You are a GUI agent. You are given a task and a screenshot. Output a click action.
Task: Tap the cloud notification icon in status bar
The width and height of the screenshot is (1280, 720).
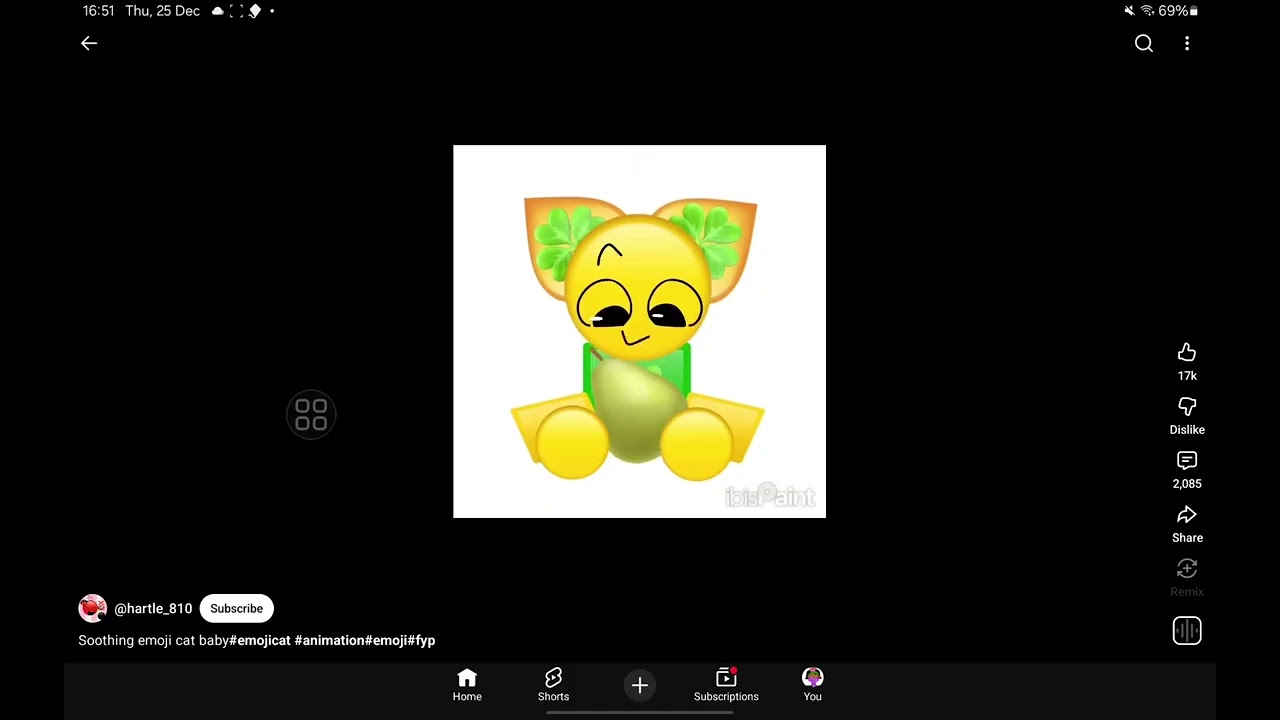217,11
